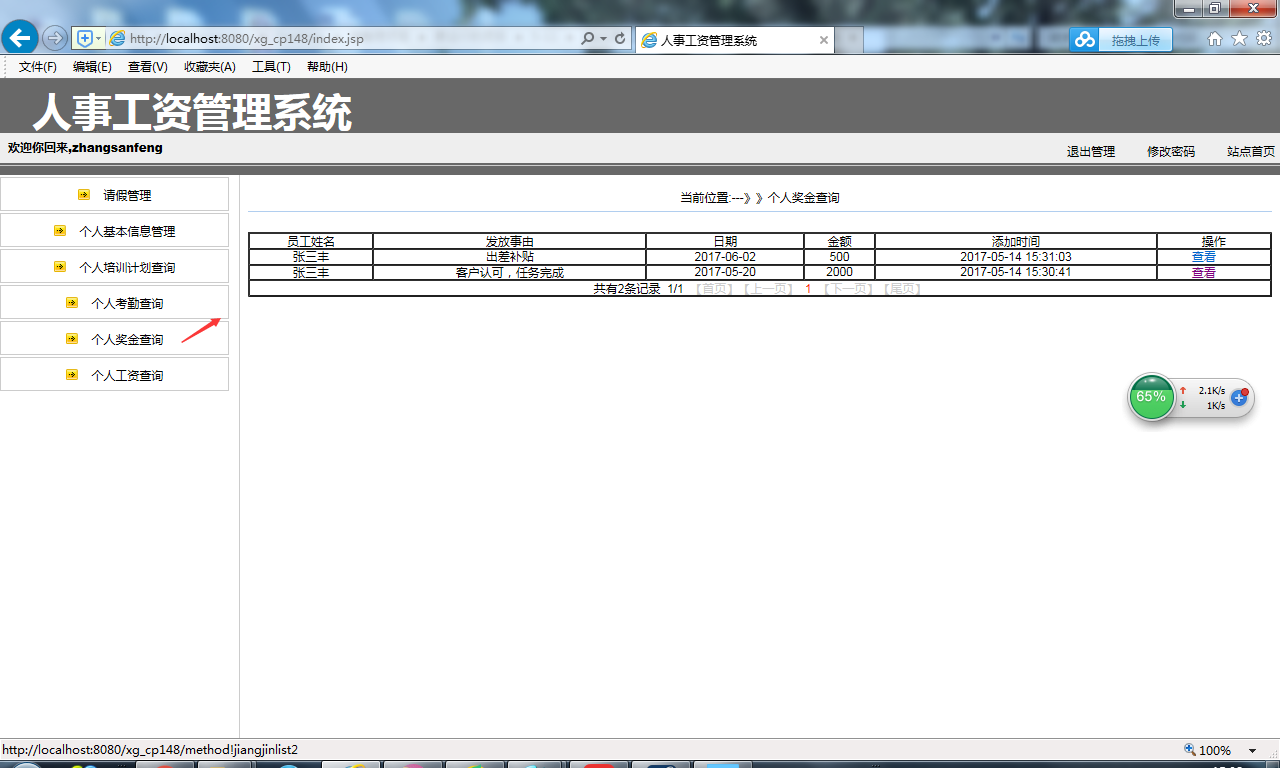Open the 编辑(E) menu
The width and height of the screenshot is (1280, 768).
coord(92,67)
